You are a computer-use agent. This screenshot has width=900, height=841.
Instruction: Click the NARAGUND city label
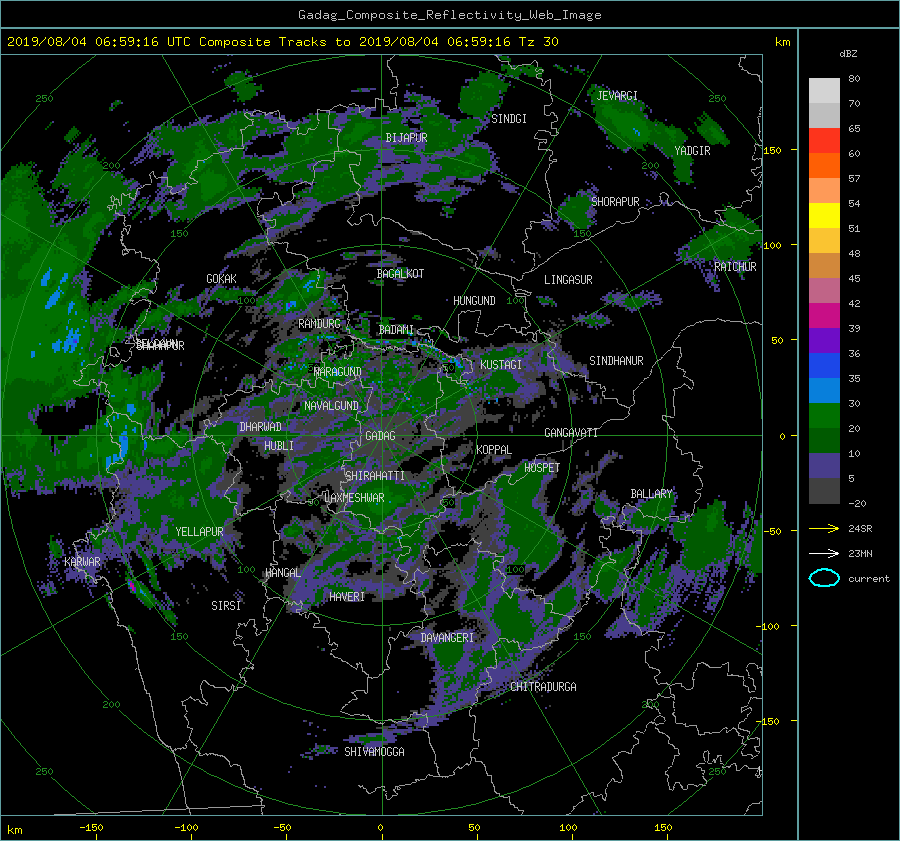click(x=338, y=371)
